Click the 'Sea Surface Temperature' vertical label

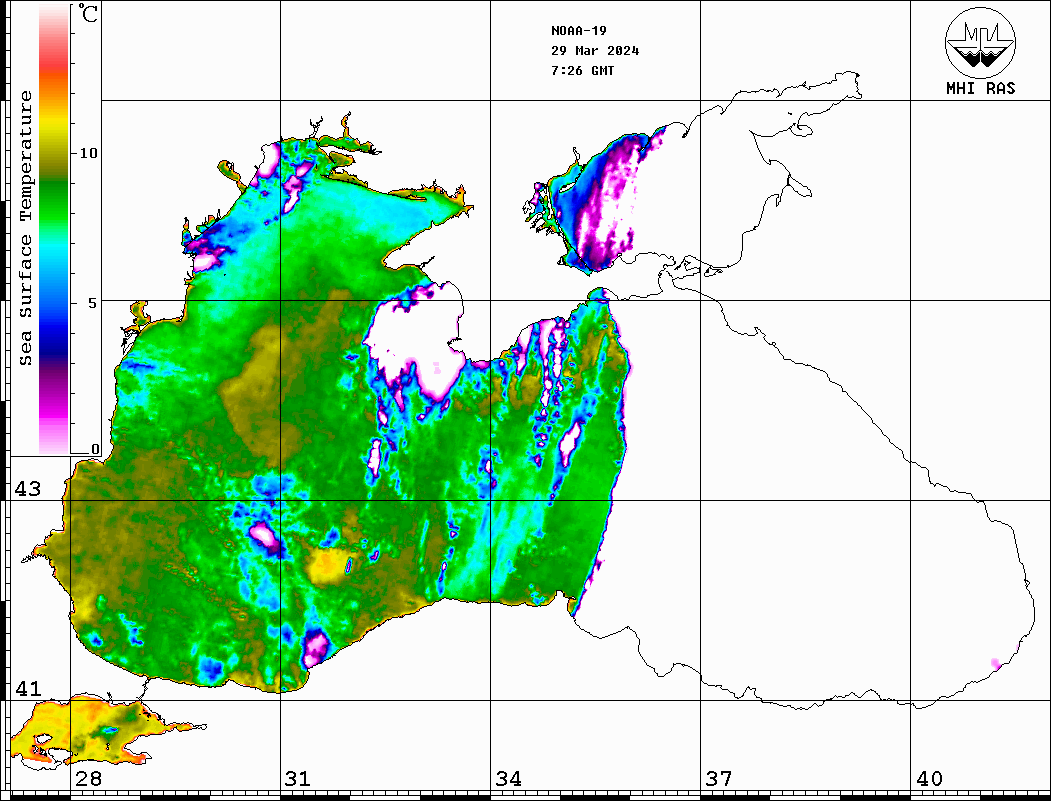(x=25, y=228)
